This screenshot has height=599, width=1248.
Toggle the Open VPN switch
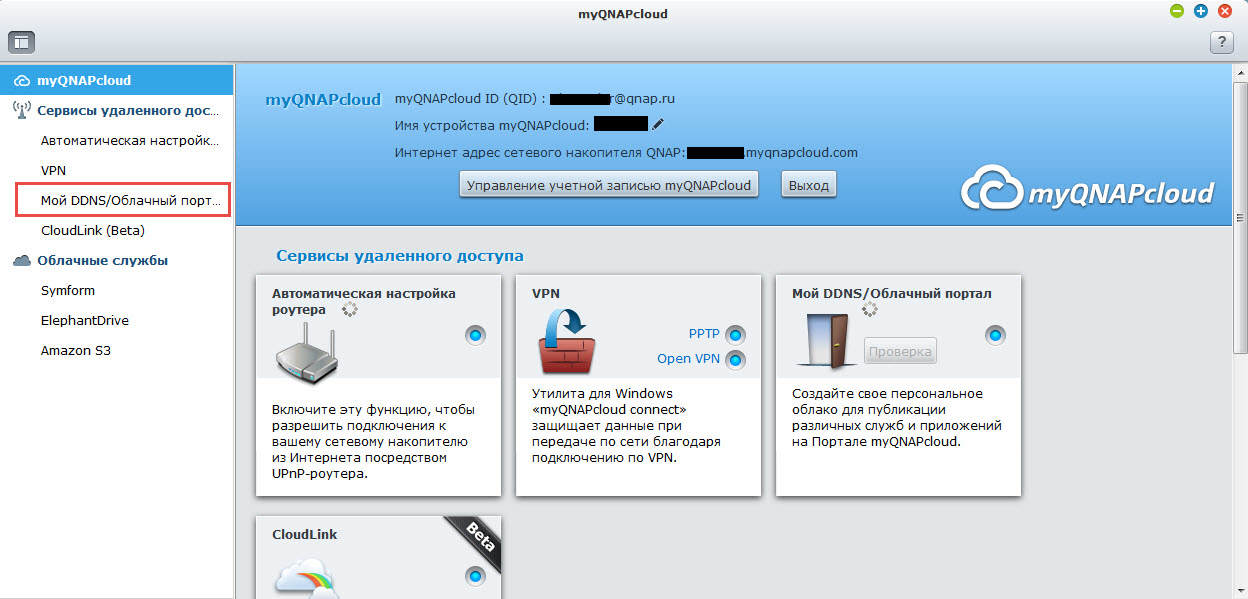click(736, 360)
